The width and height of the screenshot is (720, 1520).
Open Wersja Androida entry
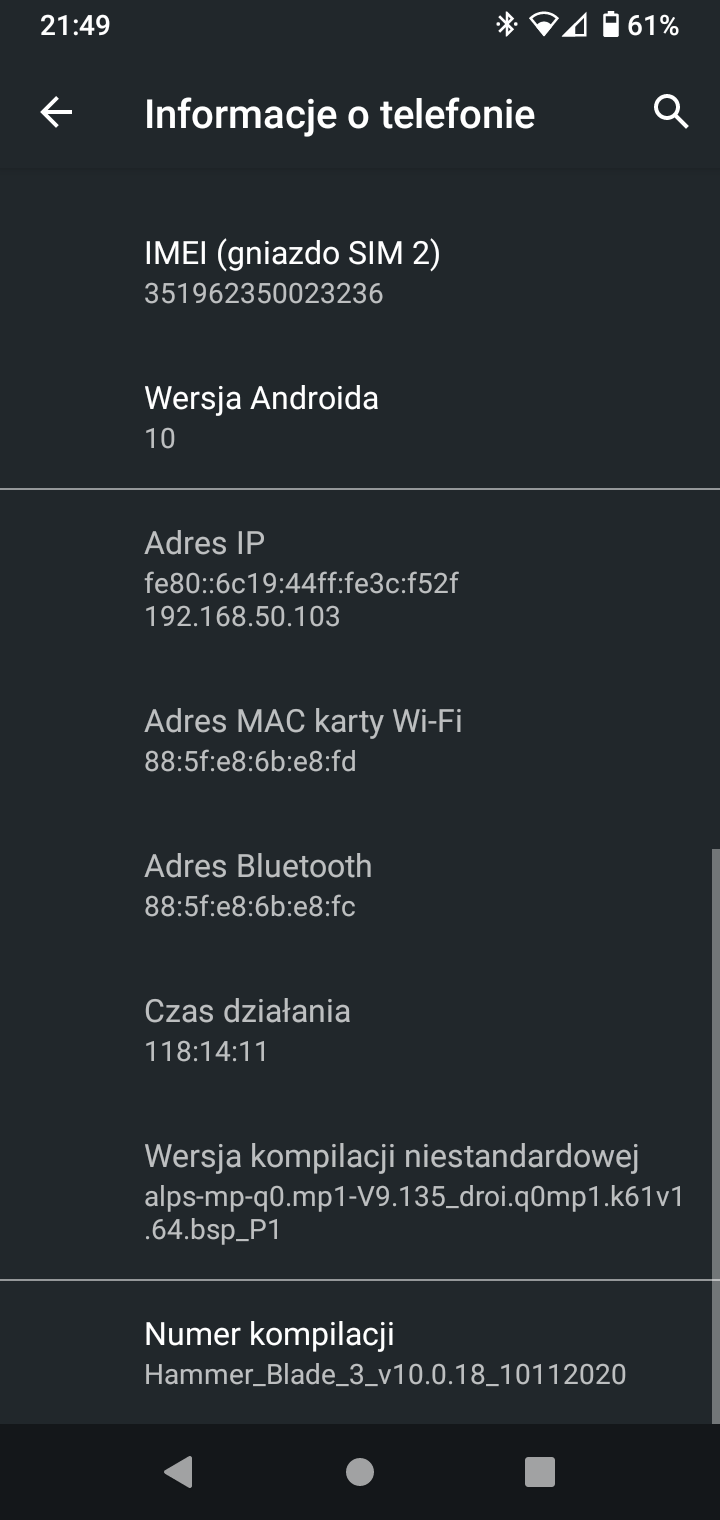pyautogui.click(x=360, y=417)
